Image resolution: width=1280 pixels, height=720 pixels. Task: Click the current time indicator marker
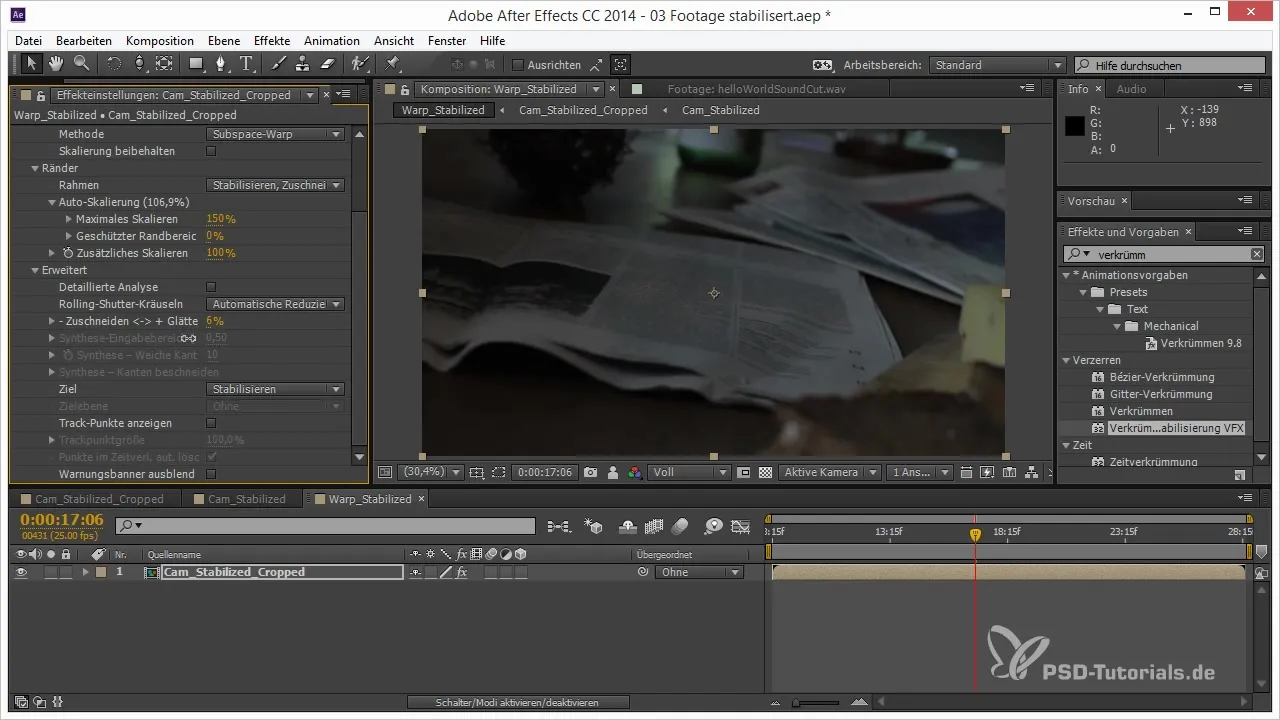coord(976,535)
